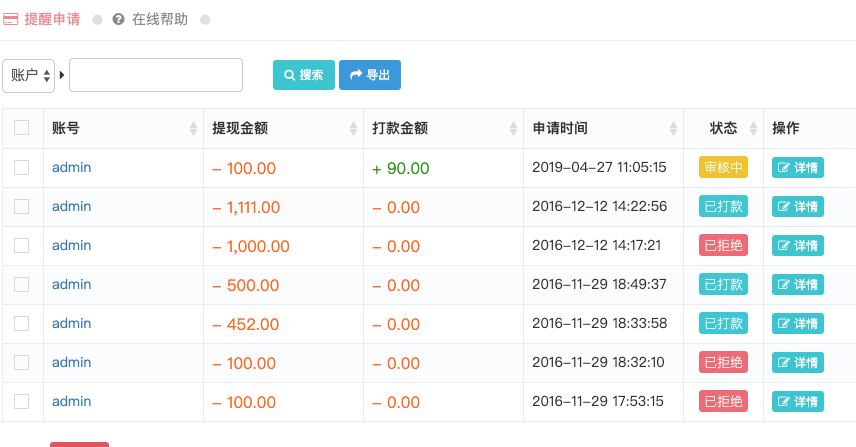Sort by 账号 column arrows

(x=193, y=128)
